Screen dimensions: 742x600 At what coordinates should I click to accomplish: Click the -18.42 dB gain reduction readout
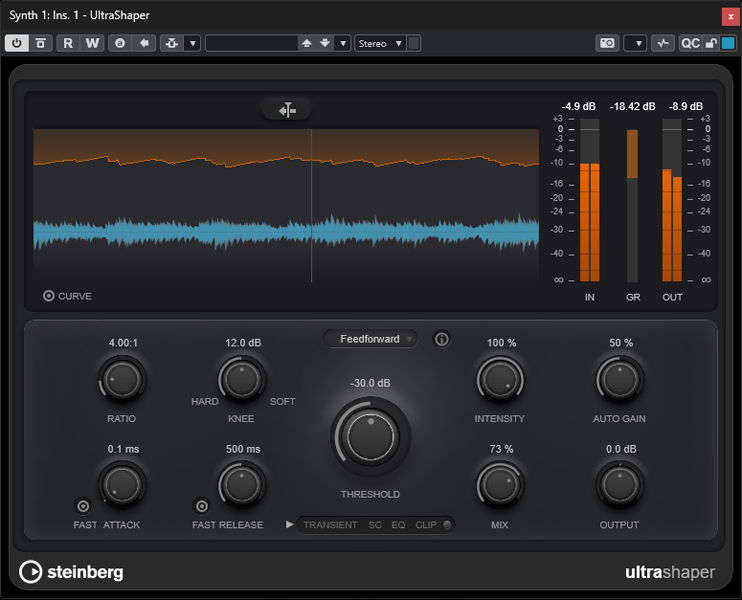coord(632,106)
